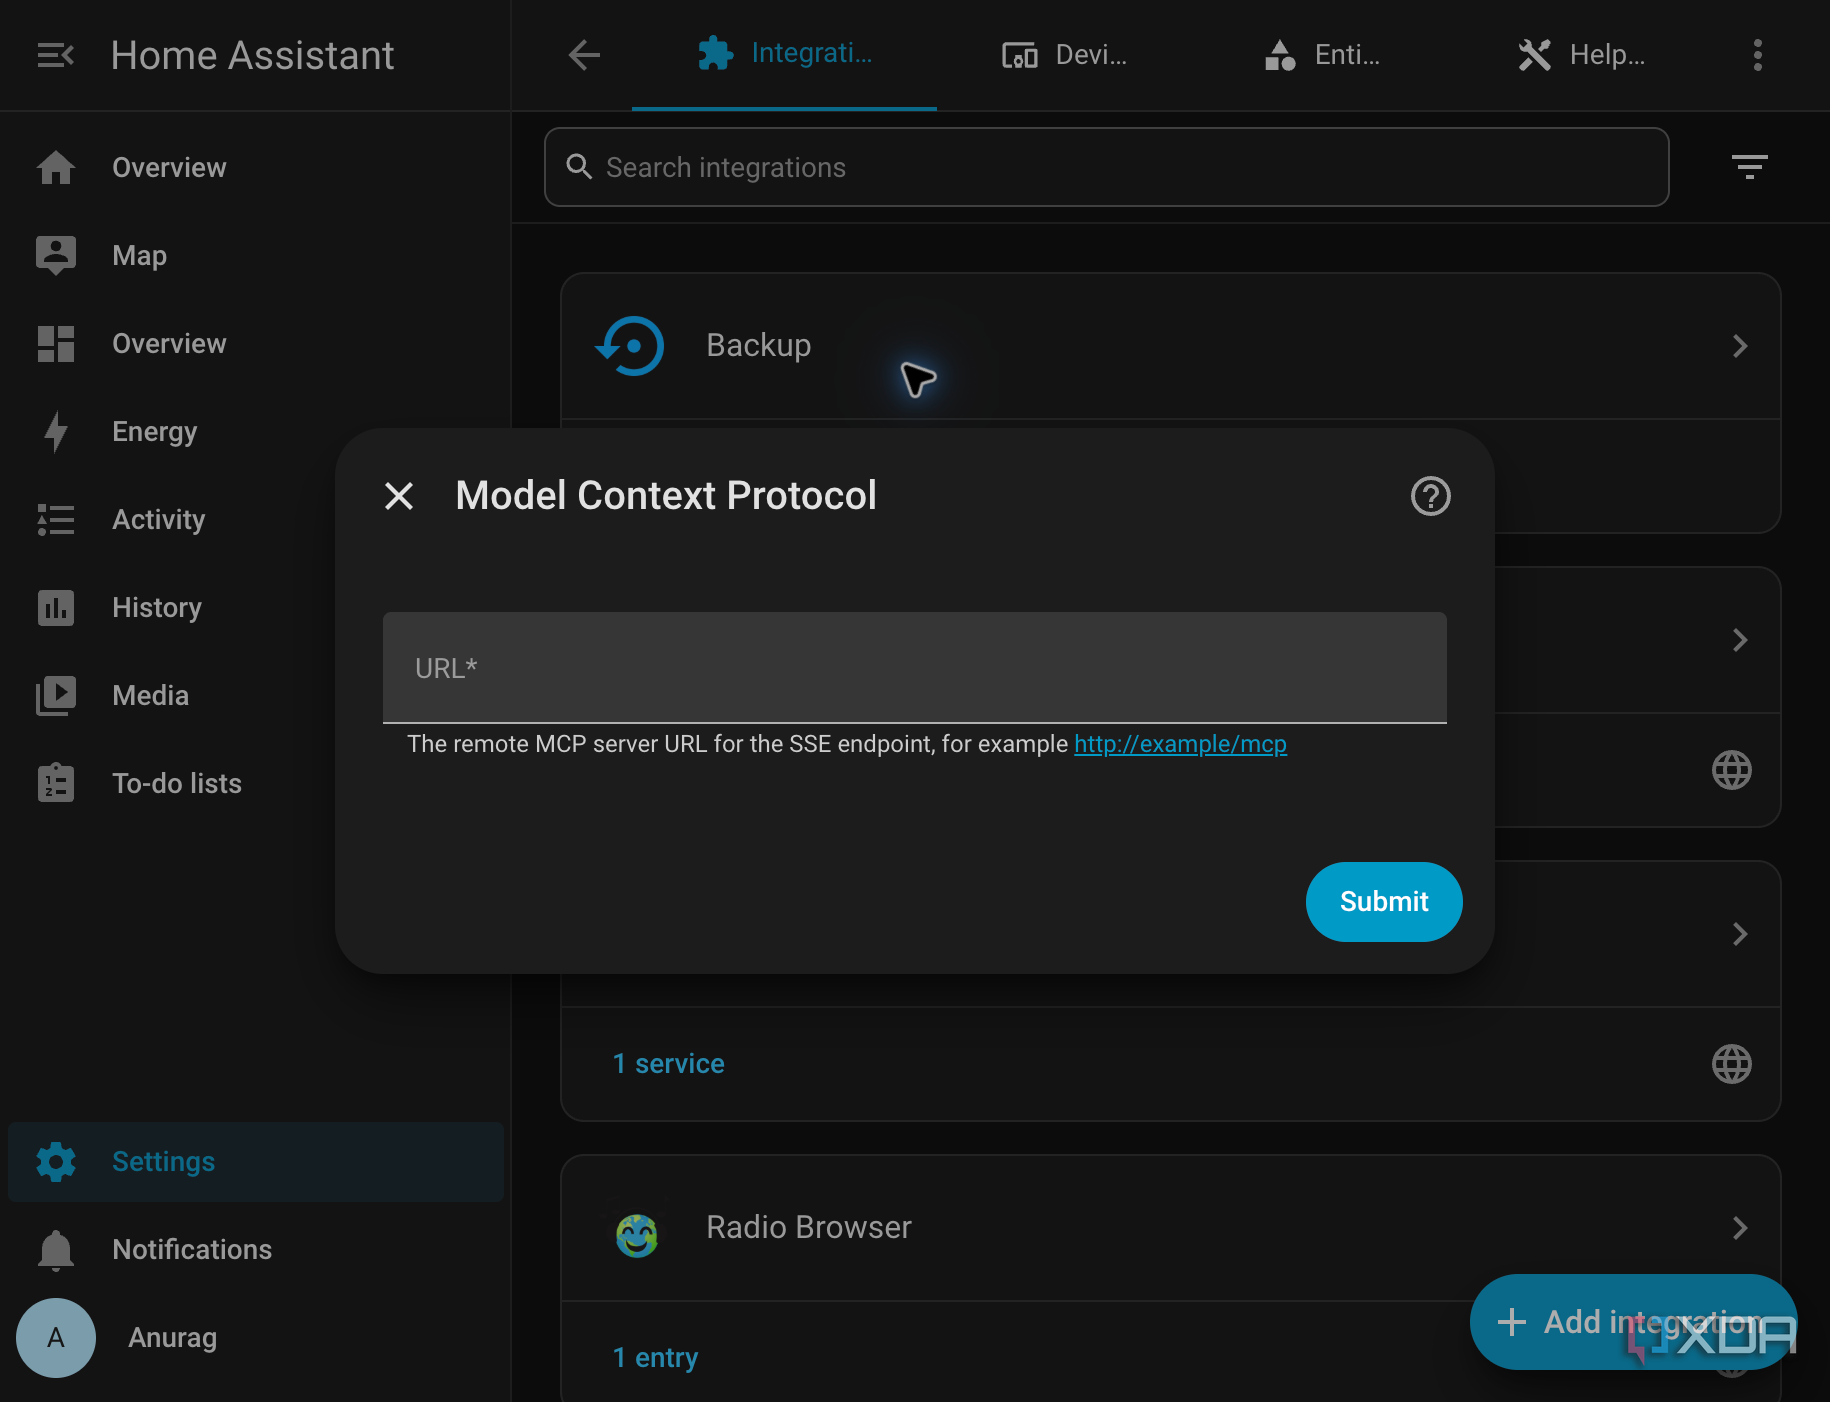The height and width of the screenshot is (1402, 1830).
Task: Go to the Energy panel
Action: tap(255, 431)
